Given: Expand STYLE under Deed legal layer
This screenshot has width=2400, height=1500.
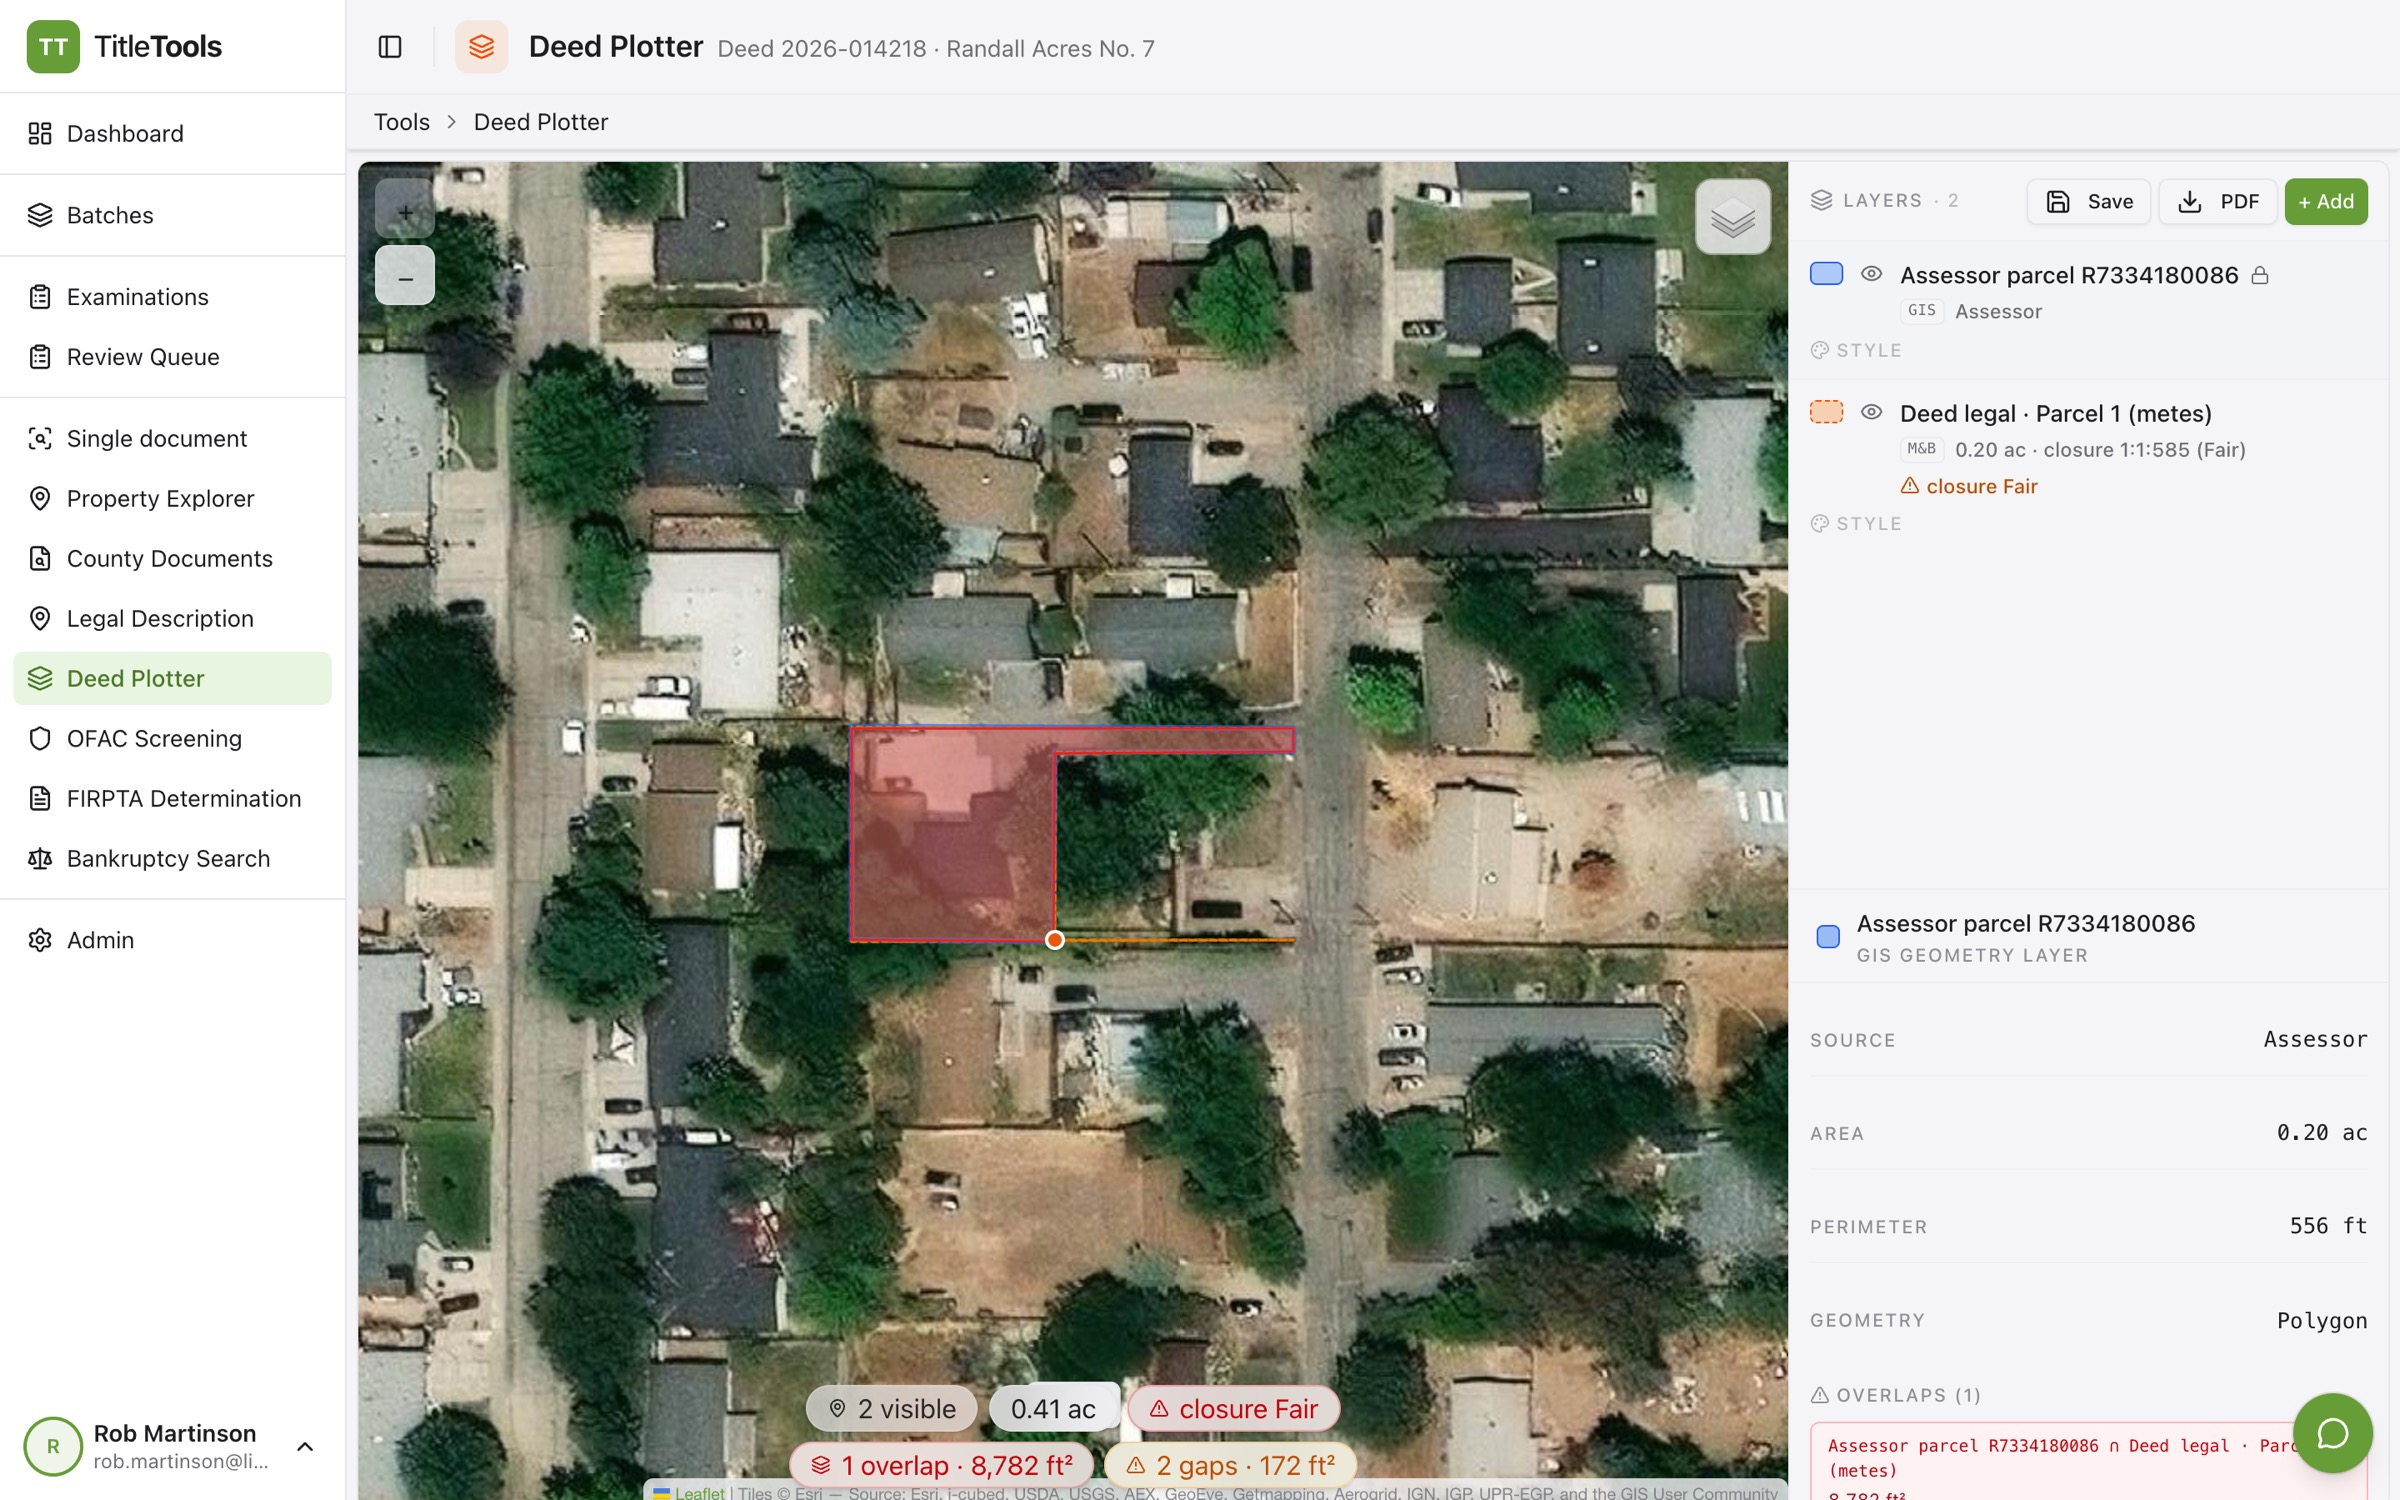Looking at the screenshot, I should coord(1857,524).
